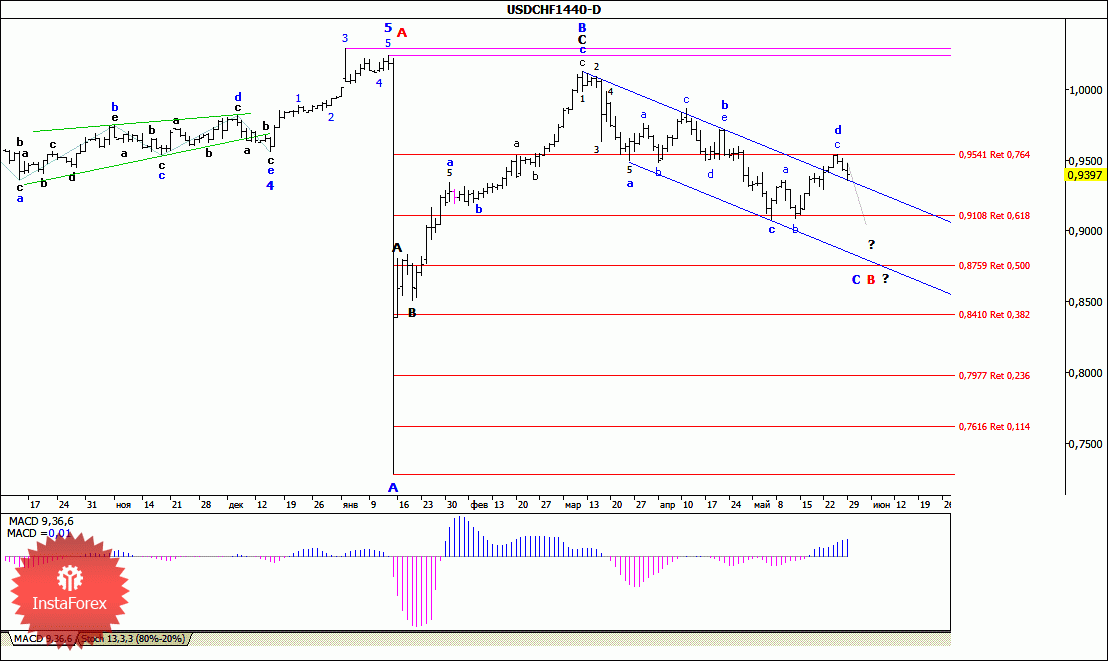1108x661 pixels.
Task: Click the InstaForex logo badge
Action: coord(69,590)
